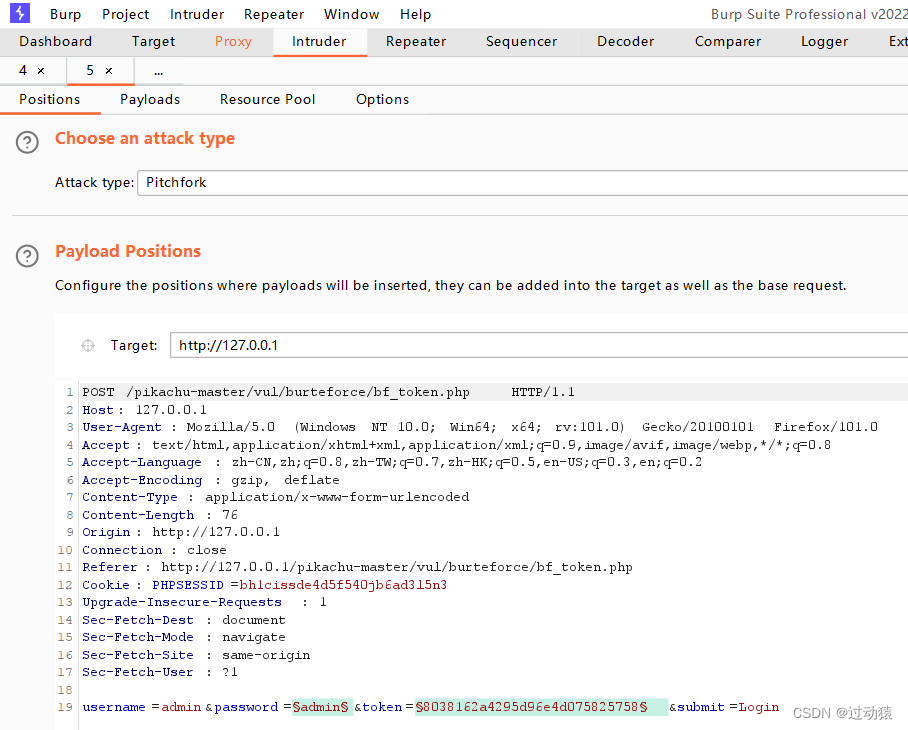Click the Content-Type header line
This screenshot has width=908, height=730.
(276, 497)
